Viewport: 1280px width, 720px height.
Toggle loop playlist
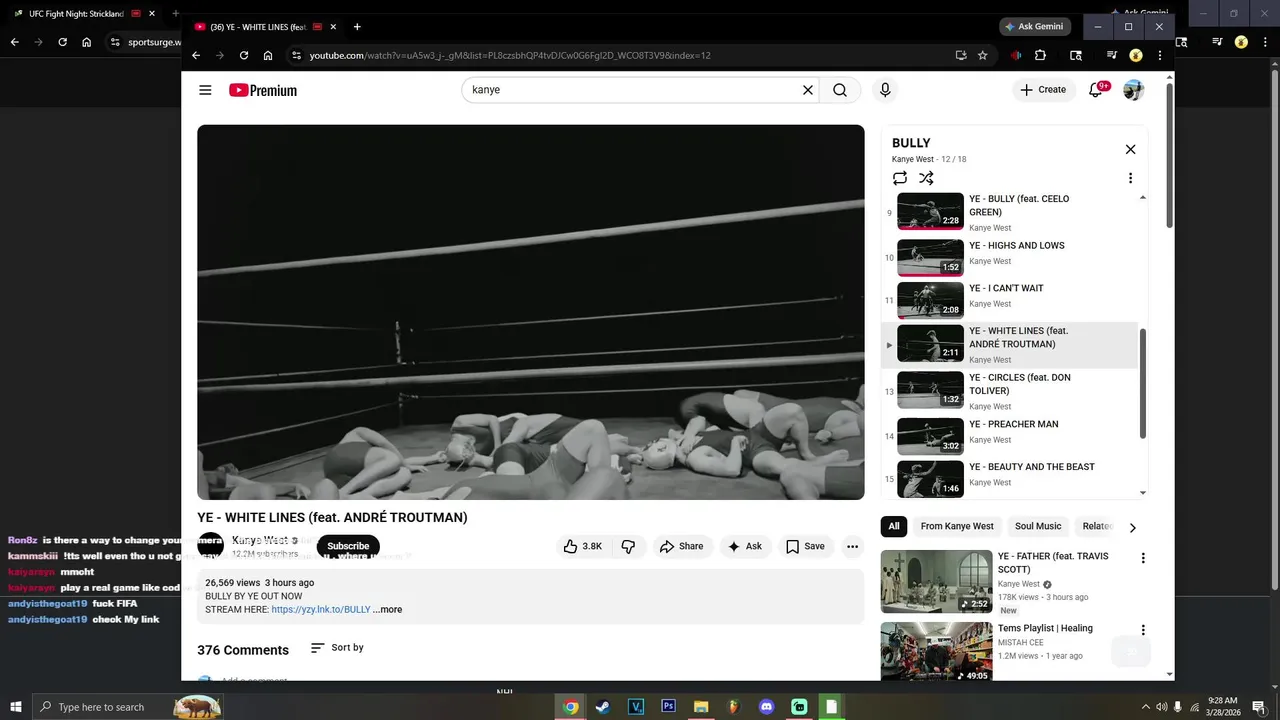click(x=900, y=178)
